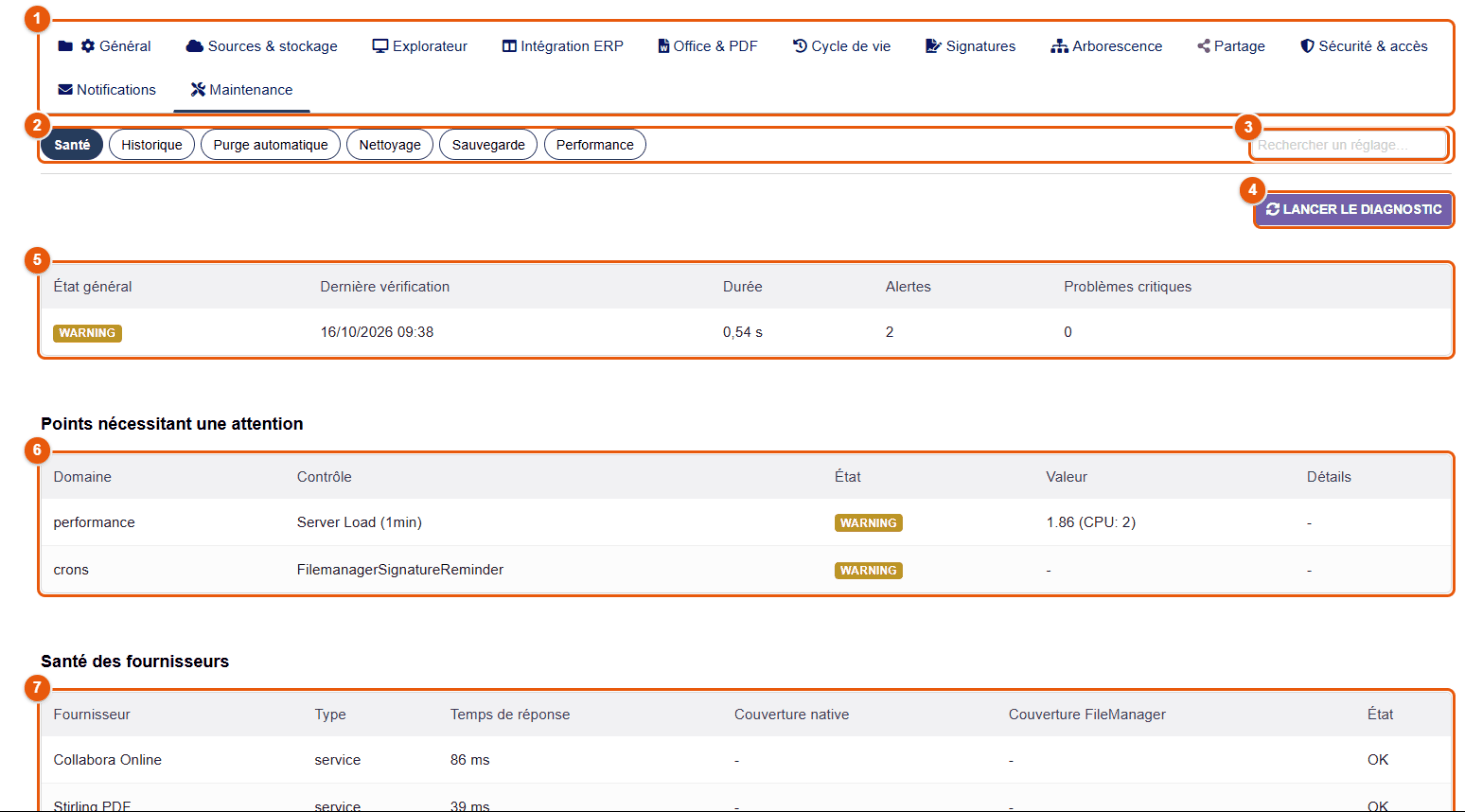The image size is (1465, 812).
Task: Click the signature pen icon of Signatures
Action: point(934,46)
